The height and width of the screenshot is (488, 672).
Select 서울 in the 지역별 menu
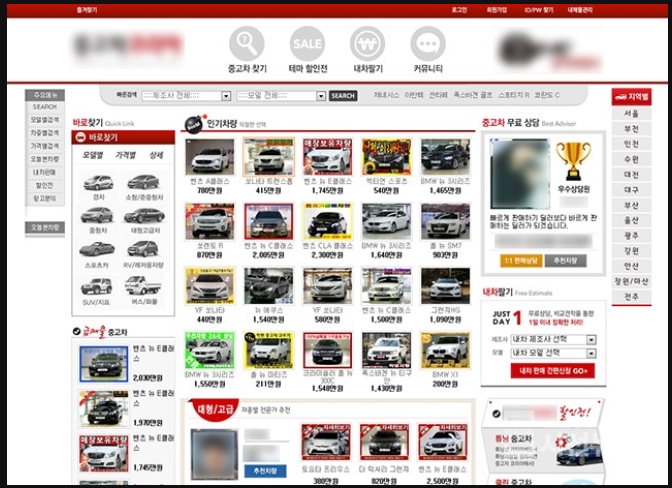point(631,114)
